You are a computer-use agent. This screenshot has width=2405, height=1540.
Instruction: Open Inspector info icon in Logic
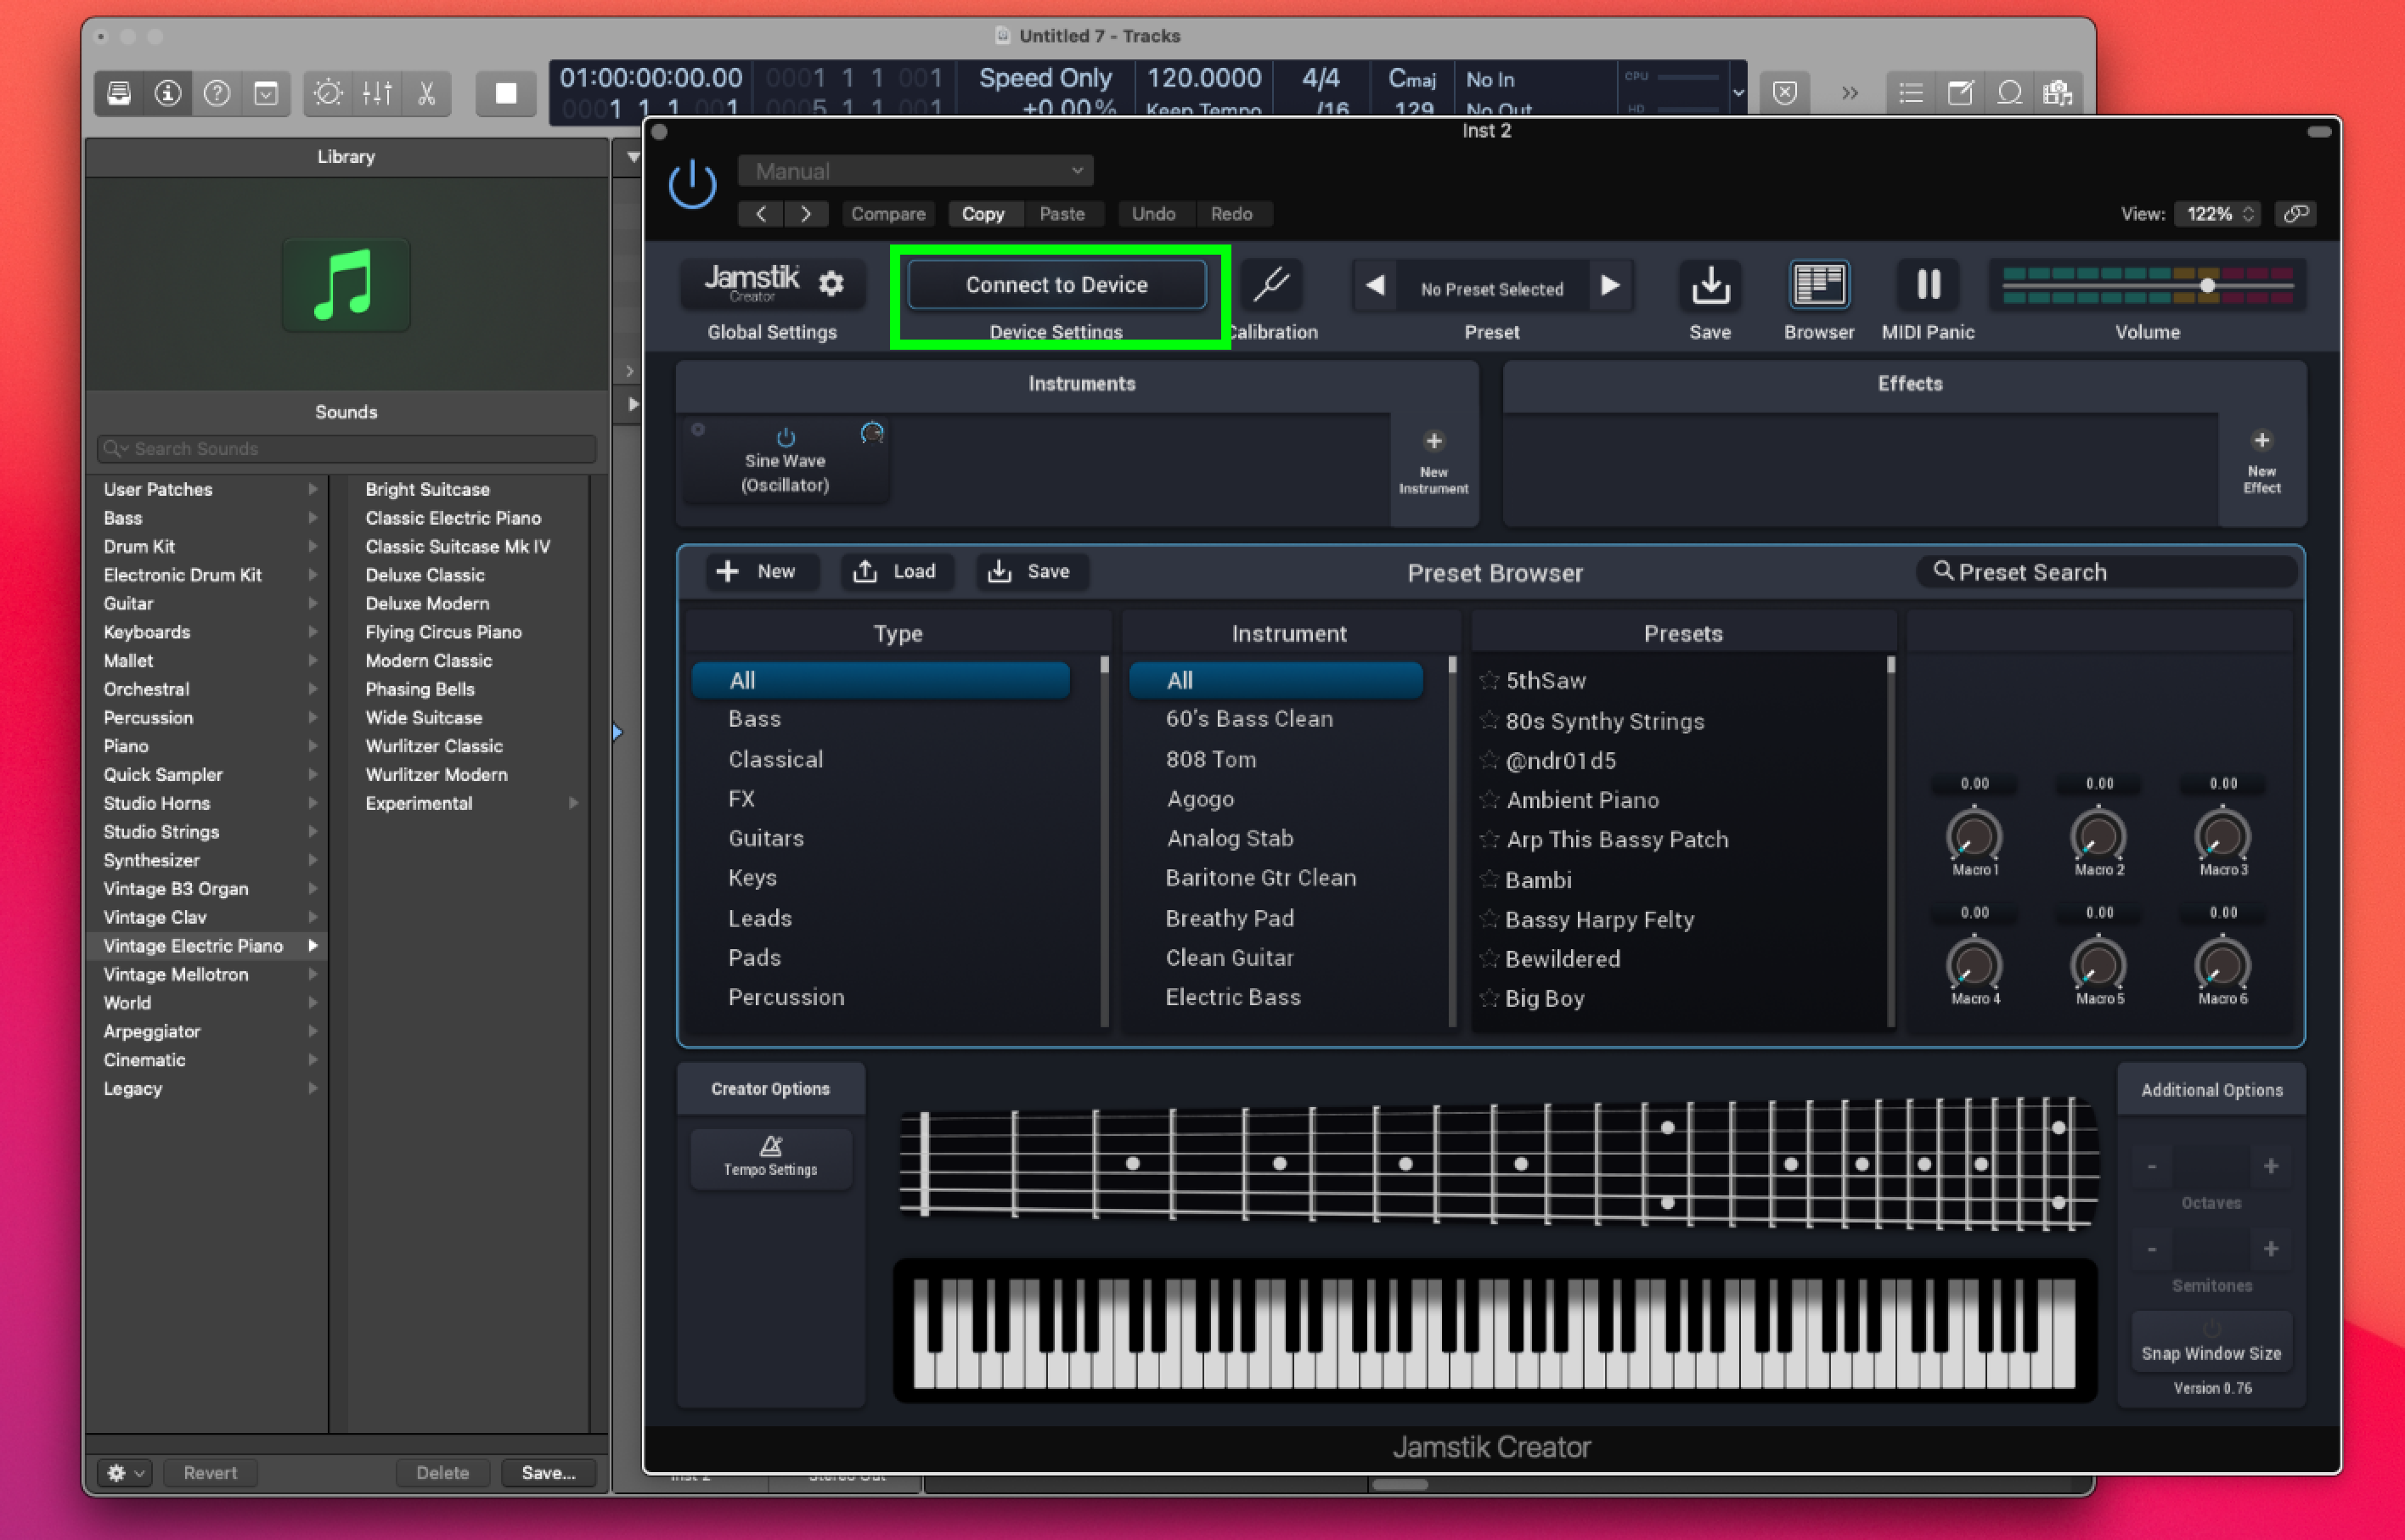tap(167, 94)
